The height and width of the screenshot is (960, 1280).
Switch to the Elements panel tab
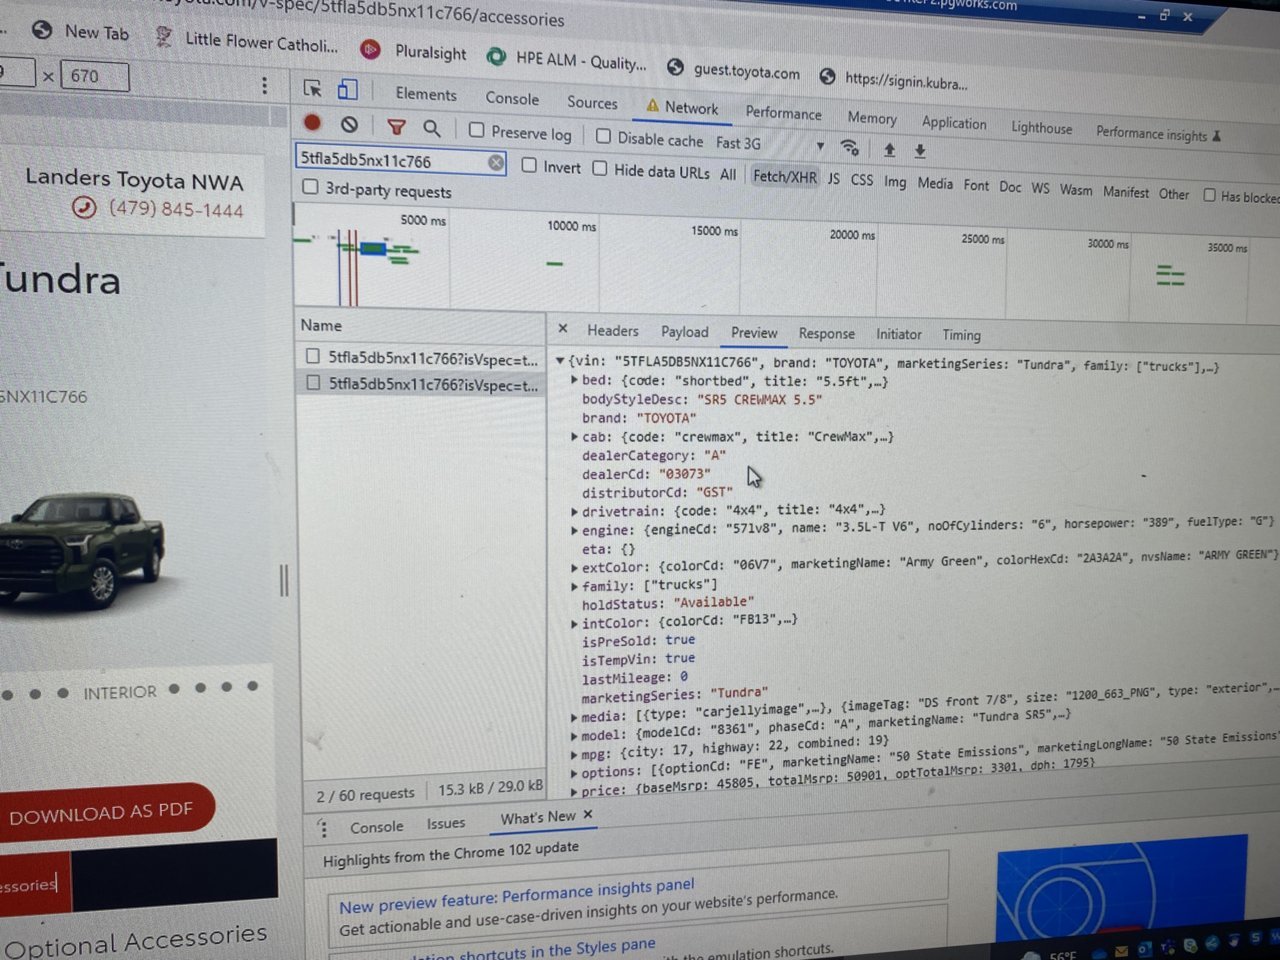(426, 94)
